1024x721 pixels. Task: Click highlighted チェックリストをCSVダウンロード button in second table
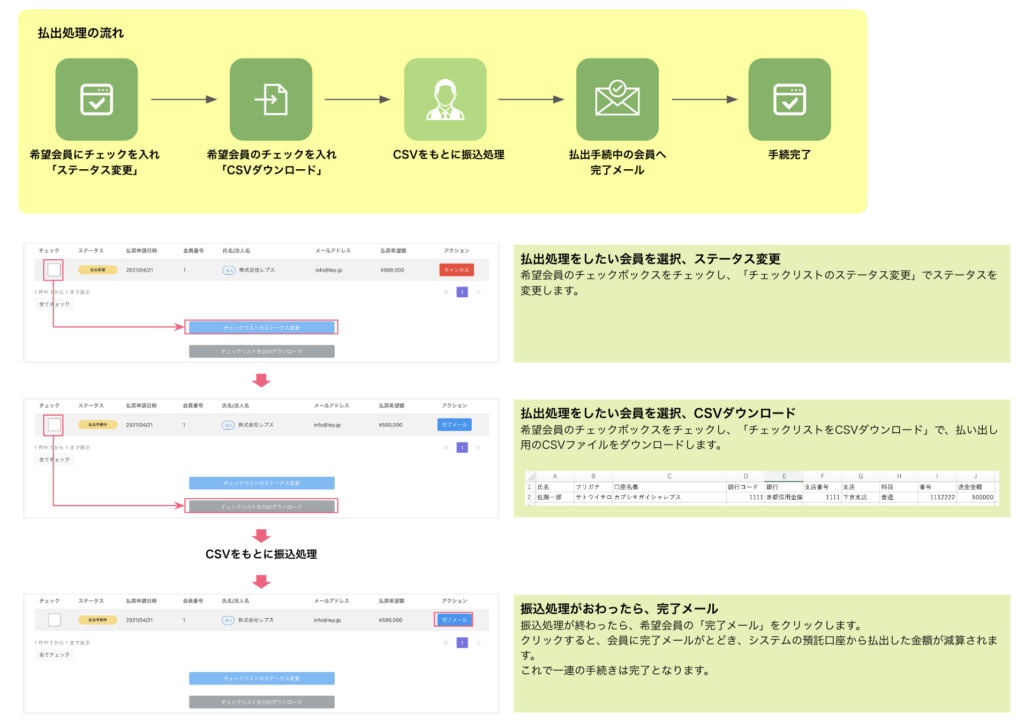click(261, 507)
